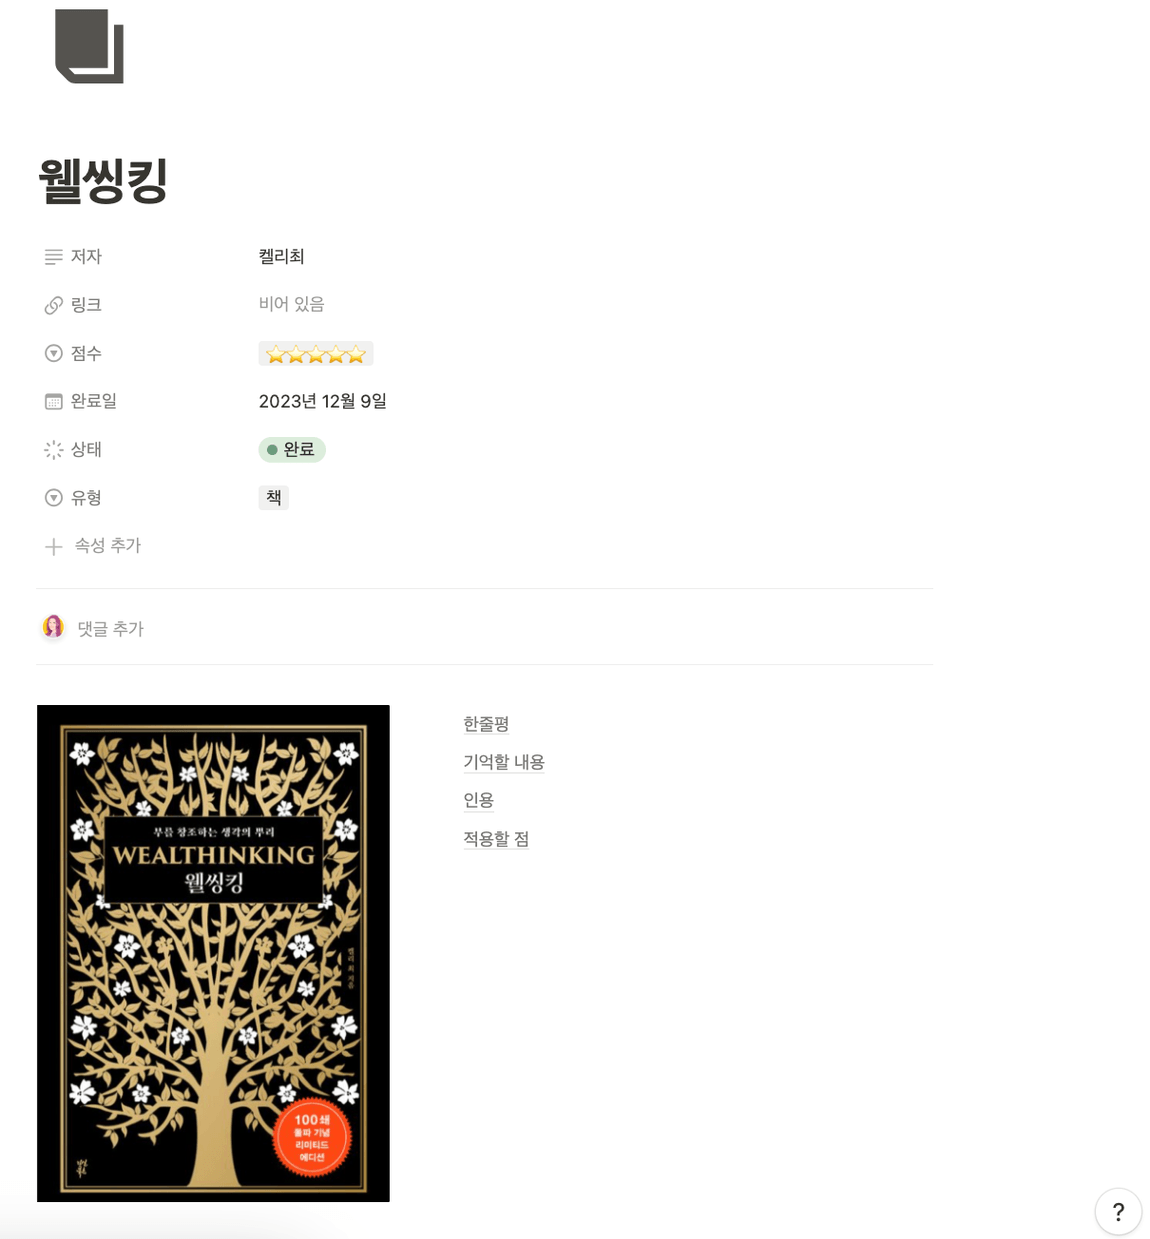Click the user avatar next to 댓글 추가
The width and height of the screenshot is (1150, 1239).
click(53, 627)
